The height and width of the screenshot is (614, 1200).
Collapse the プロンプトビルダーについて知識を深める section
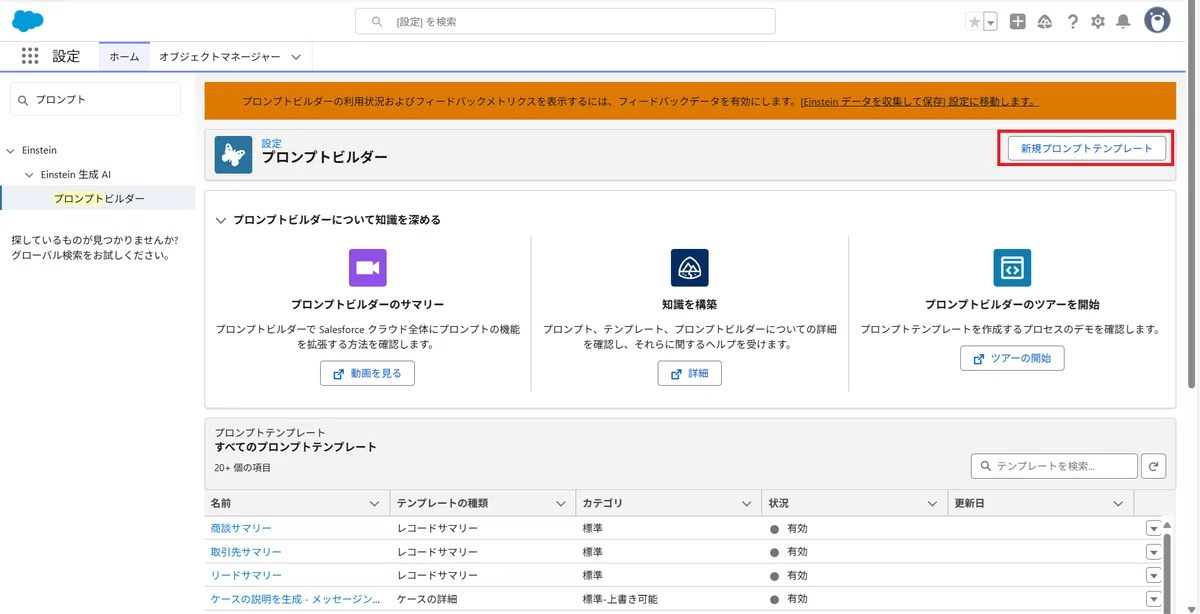pos(221,220)
